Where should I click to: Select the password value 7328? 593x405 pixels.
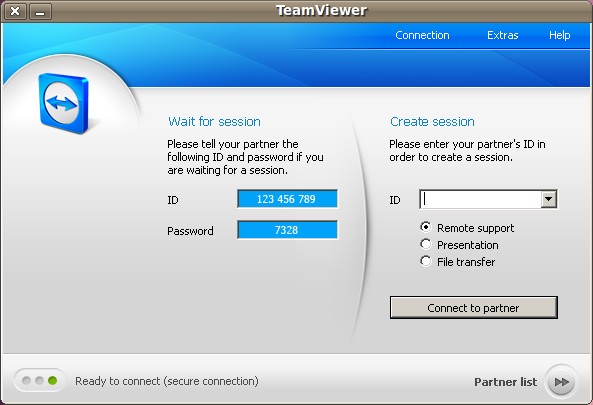coord(287,230)
